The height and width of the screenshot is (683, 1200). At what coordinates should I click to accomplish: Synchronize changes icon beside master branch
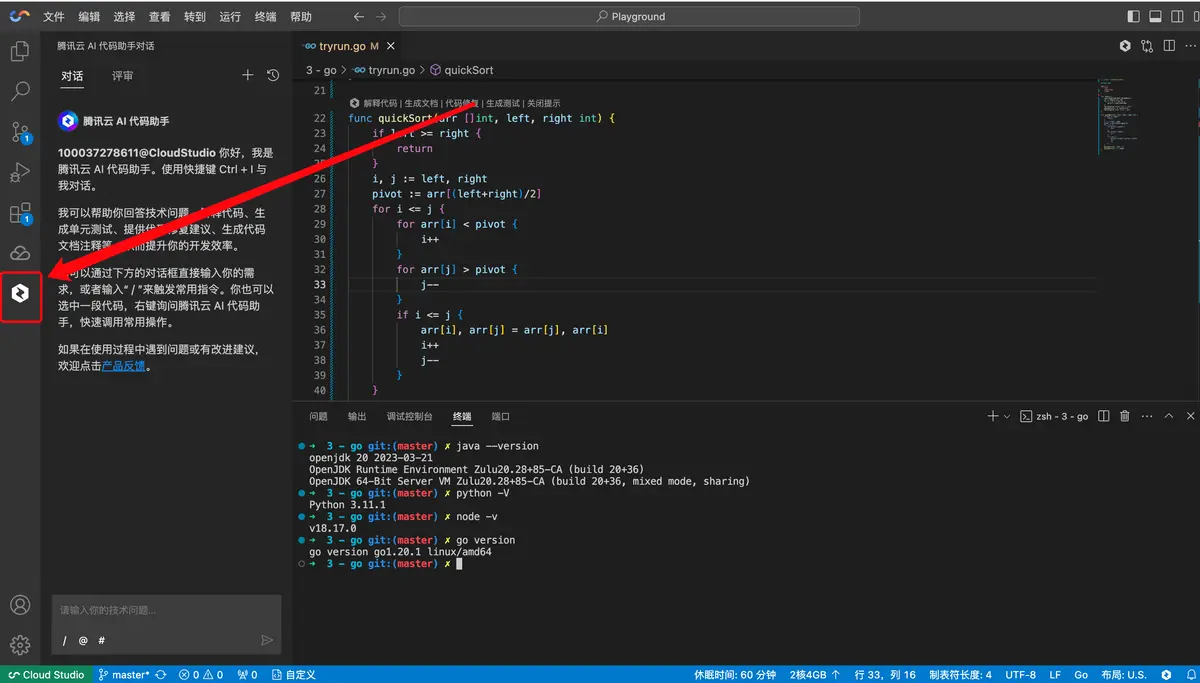161,675
